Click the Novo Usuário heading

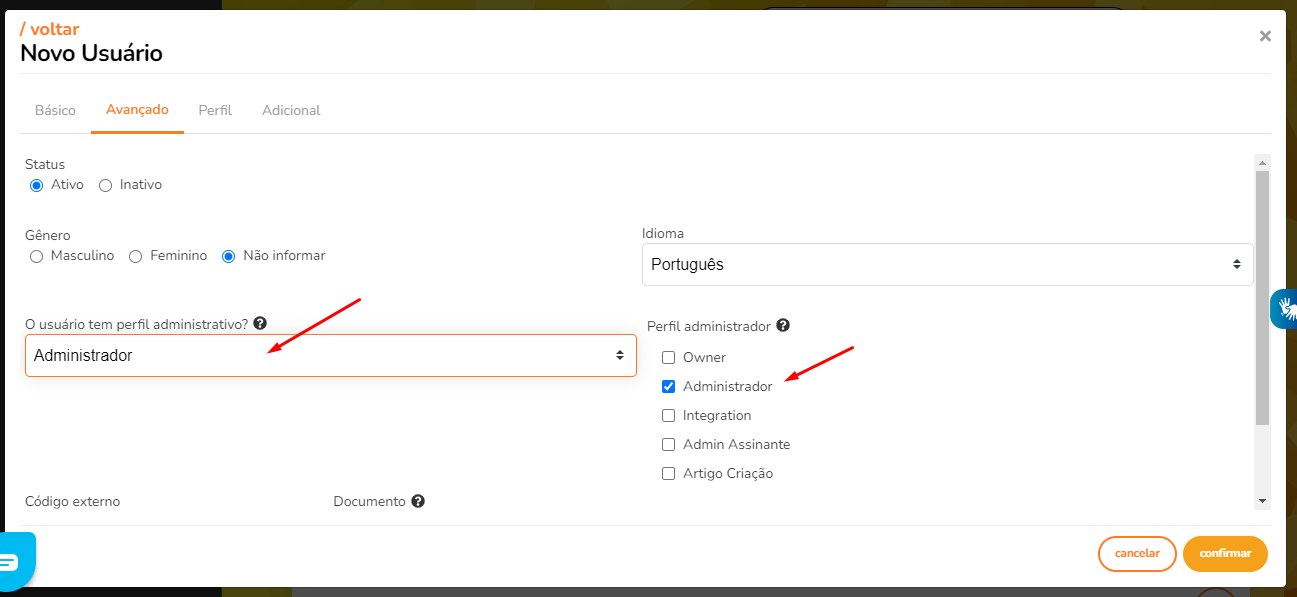pos(91,54)
